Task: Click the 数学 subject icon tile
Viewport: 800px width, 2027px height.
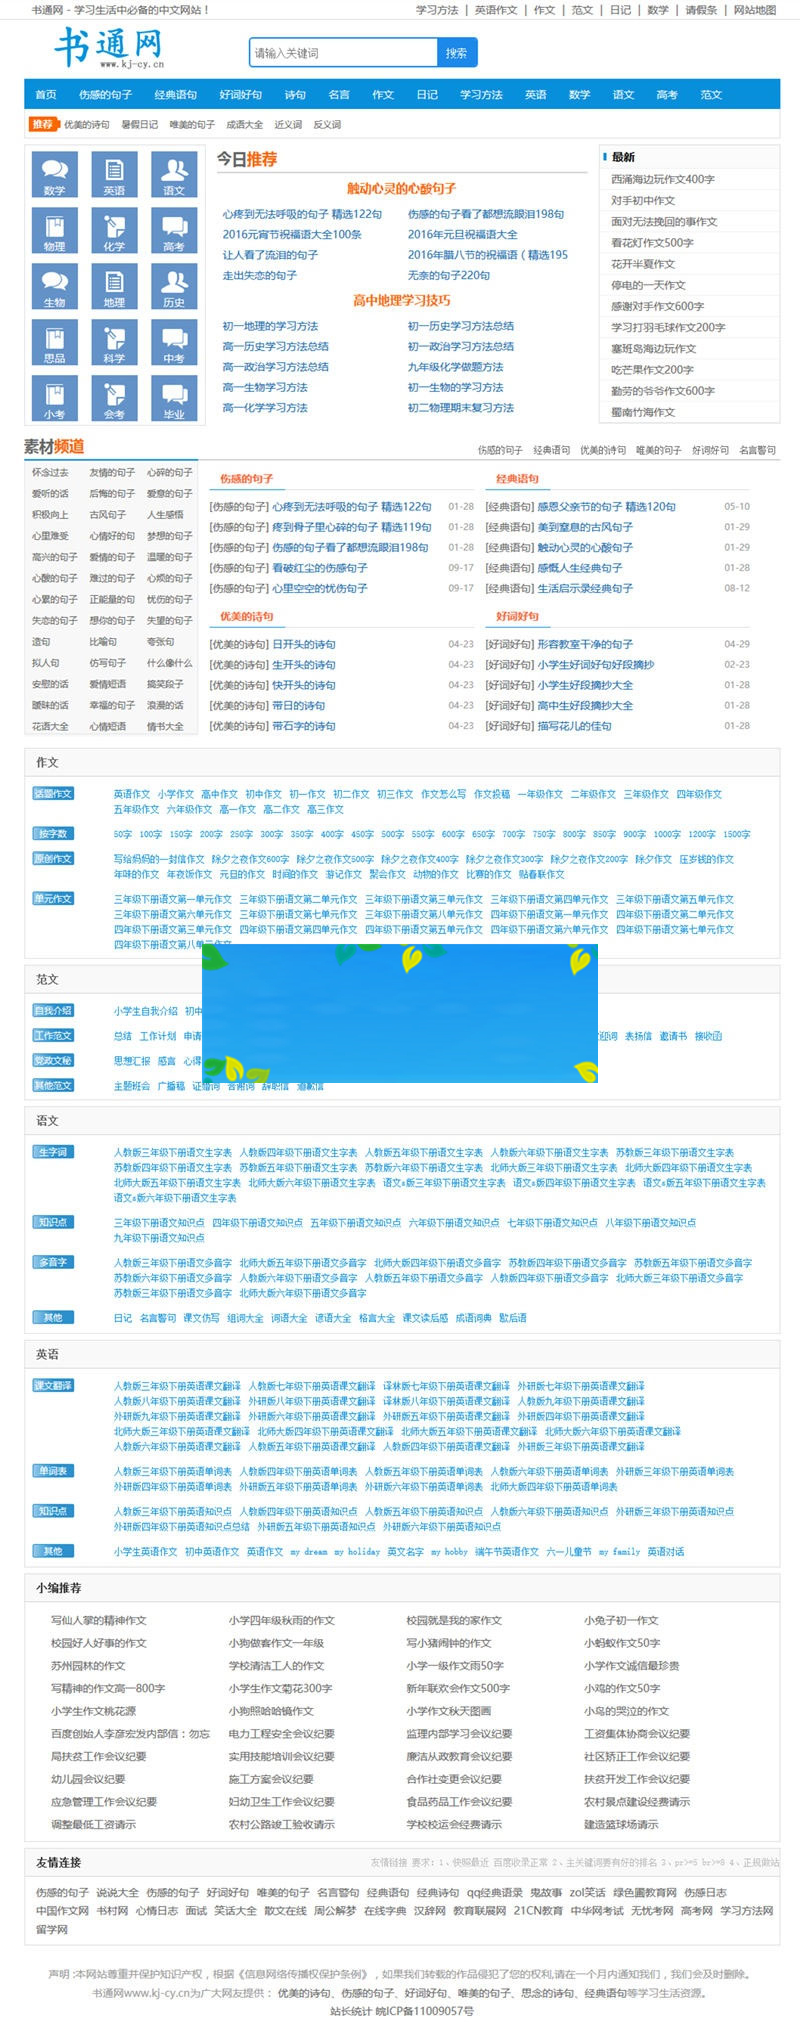Action: pos(54,175)
